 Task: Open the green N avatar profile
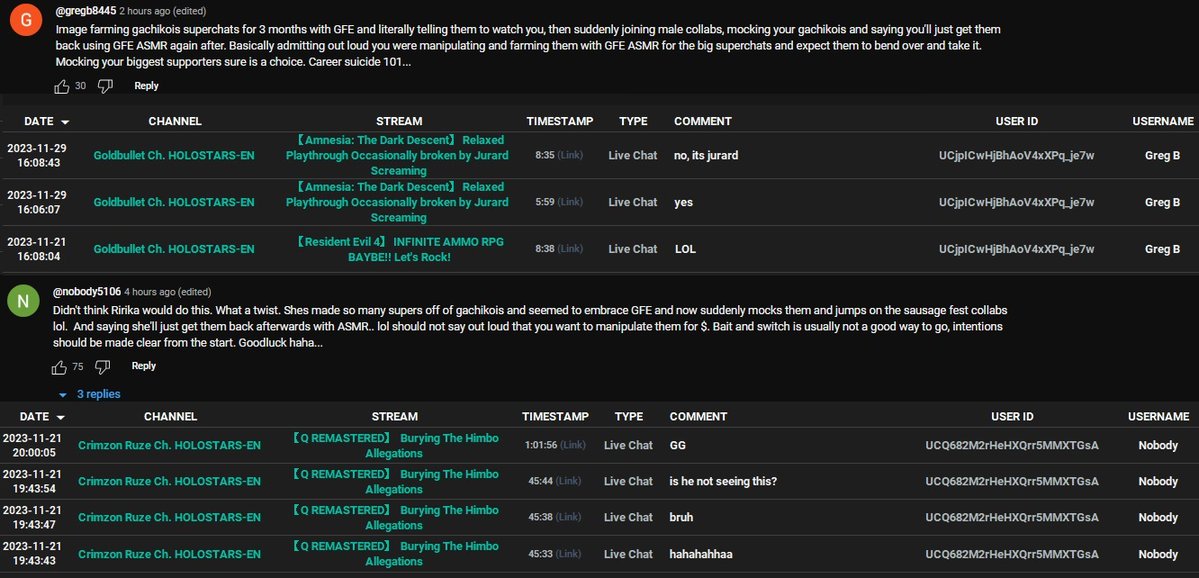click(23, 301)
